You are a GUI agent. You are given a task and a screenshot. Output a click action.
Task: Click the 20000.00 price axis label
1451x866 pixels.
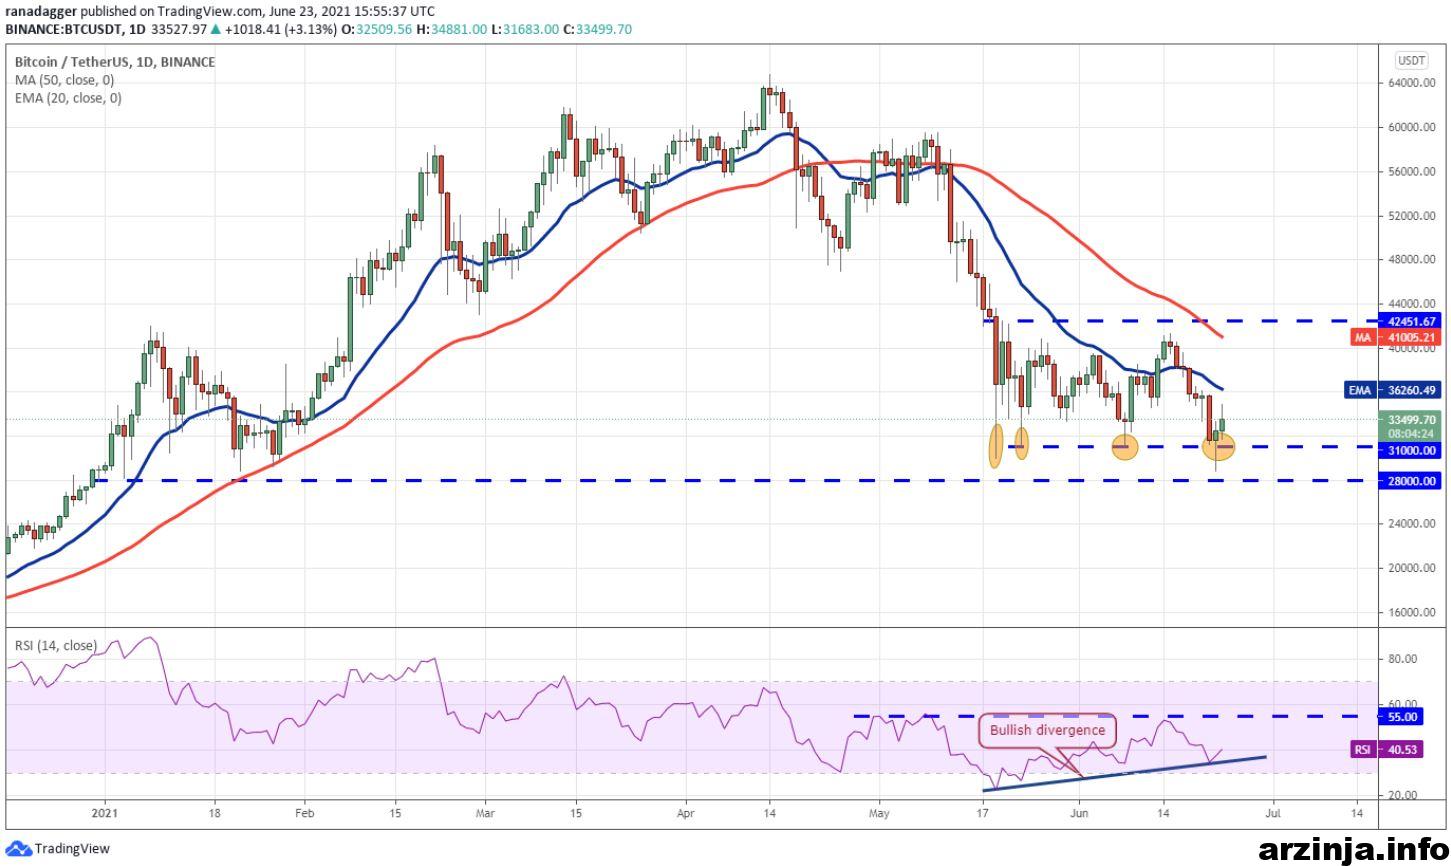coord(1412,568)
